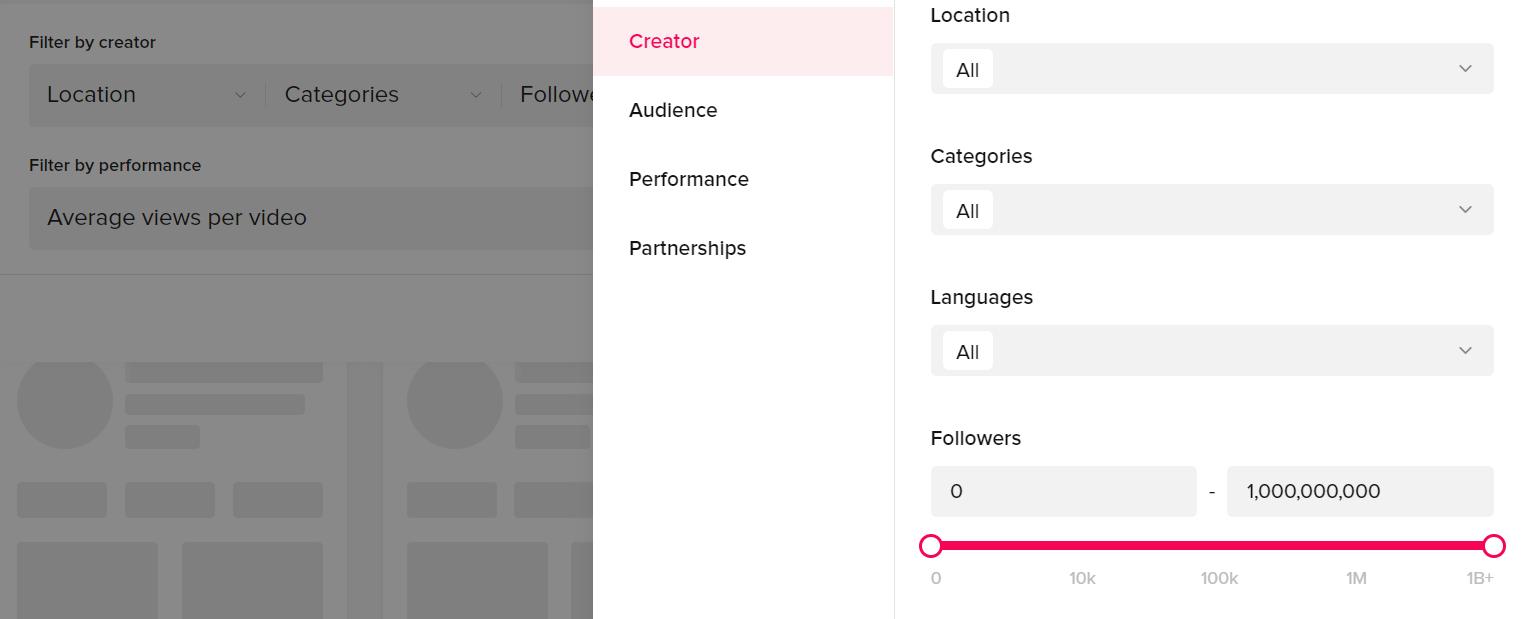
Task: Open Average views per video filter
Action: tap(177, 218)
